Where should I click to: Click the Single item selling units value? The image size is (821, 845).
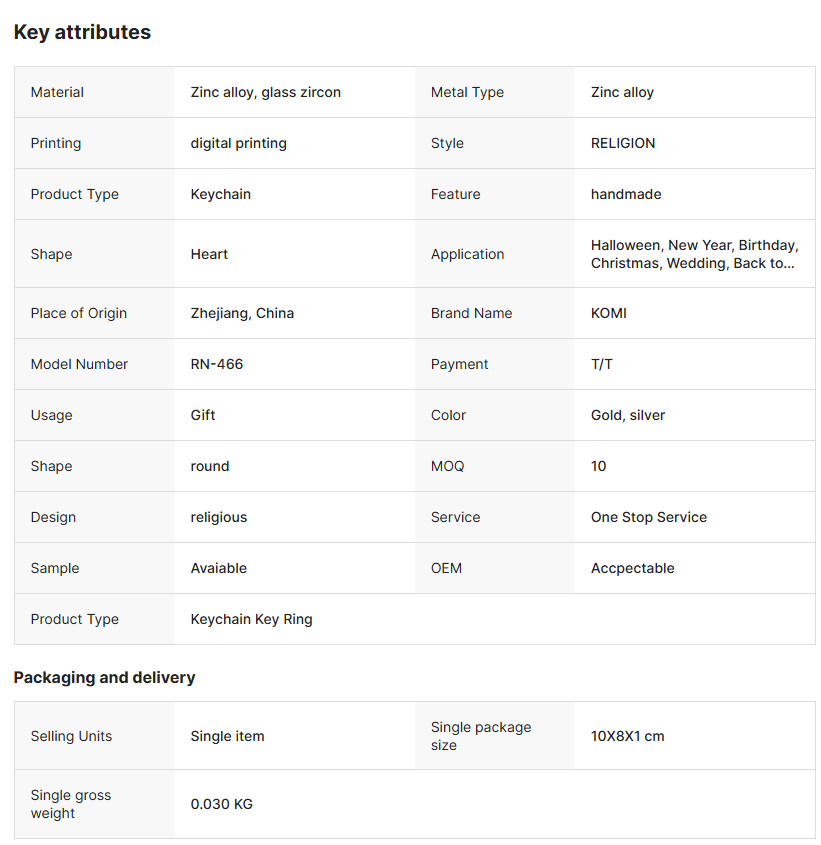point(227,736)
